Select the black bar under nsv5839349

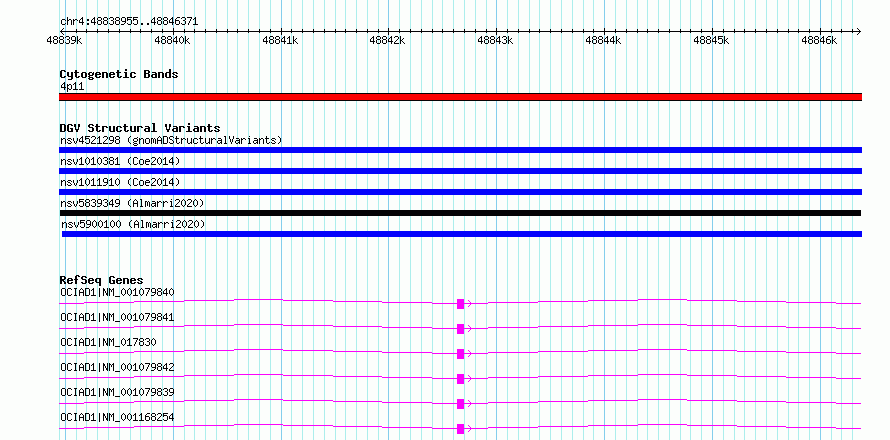pos(460,213)
